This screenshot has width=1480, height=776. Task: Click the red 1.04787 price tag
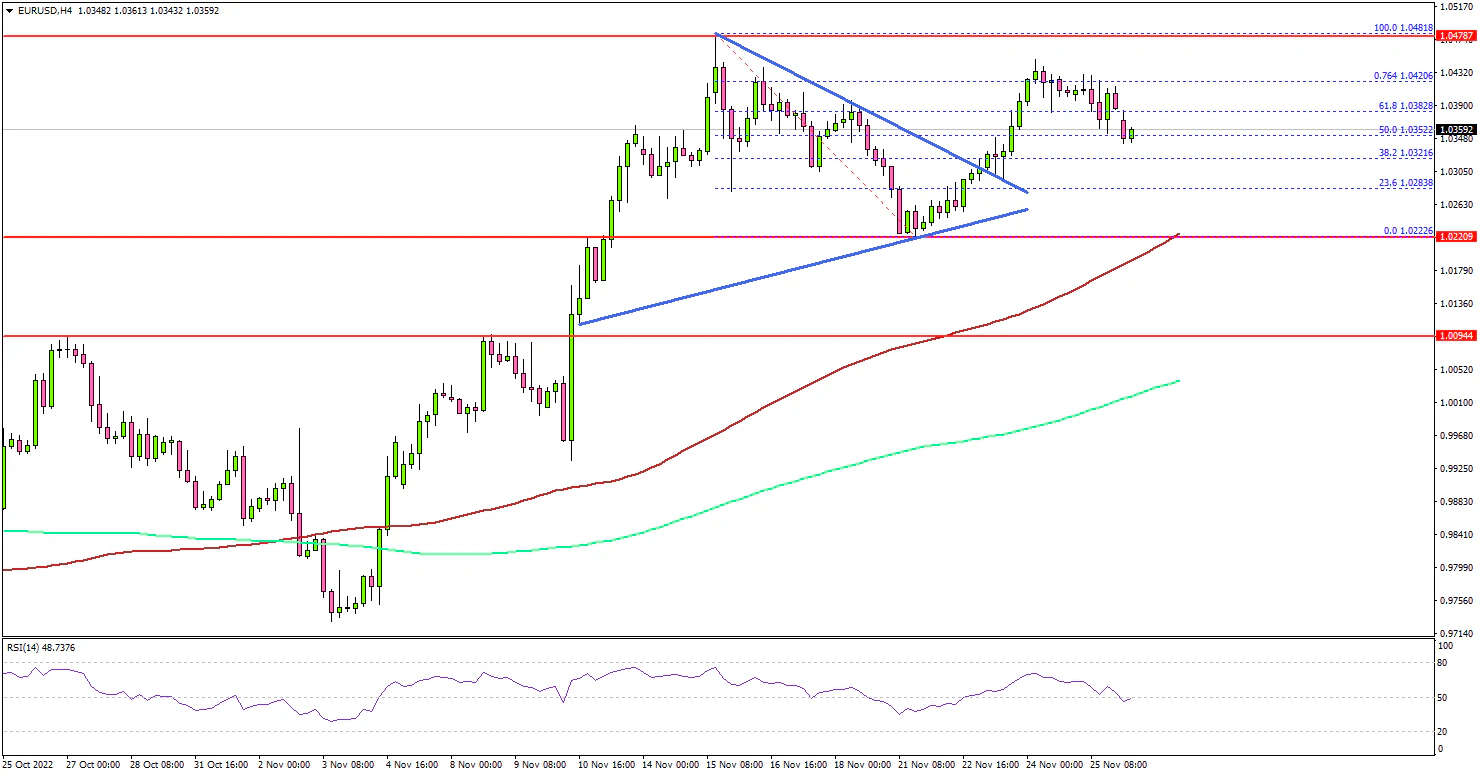[1456, 36]
